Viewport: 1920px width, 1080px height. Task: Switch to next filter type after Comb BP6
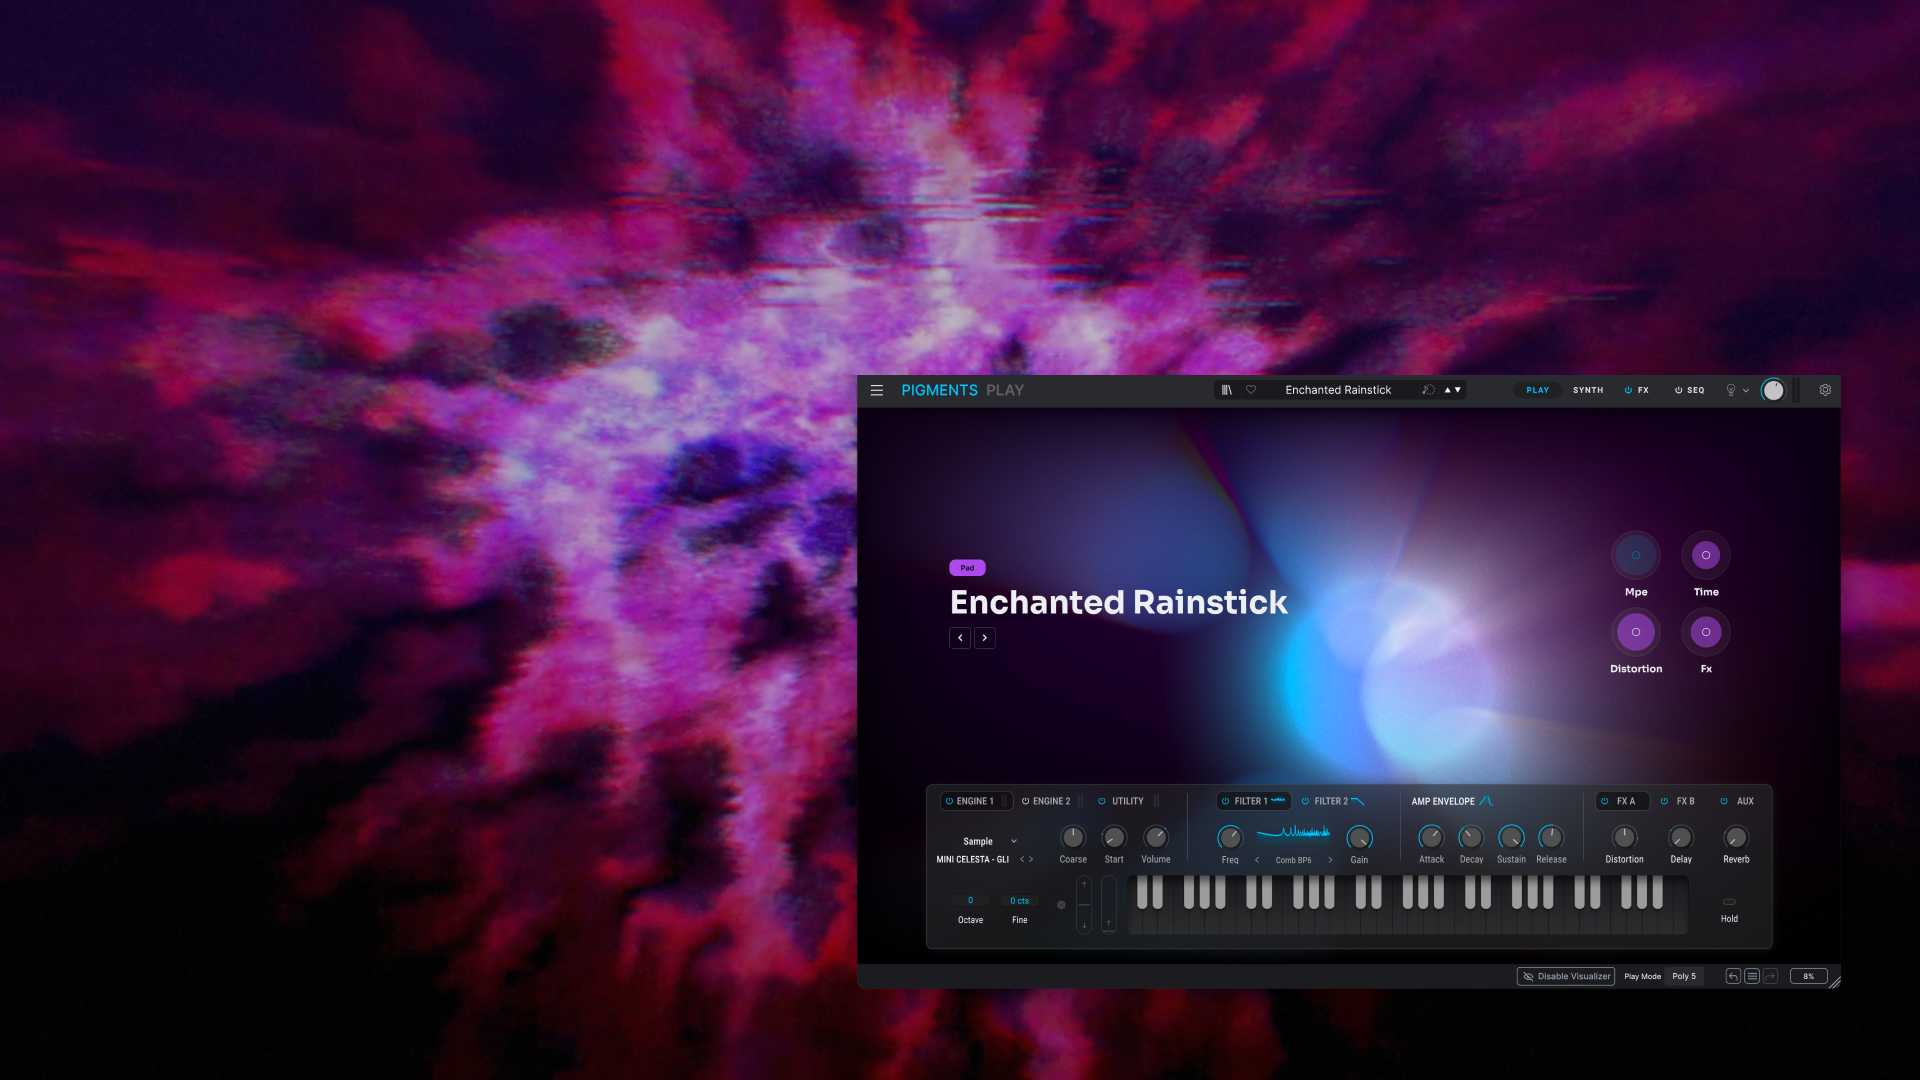[1330, 860]
